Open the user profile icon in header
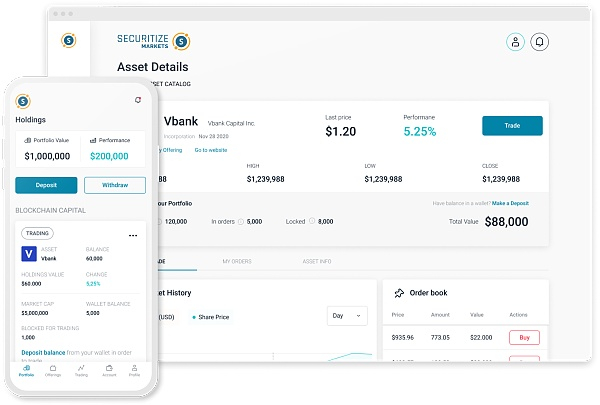The height and width of the screenshot is (405, 600). (515, 42)
